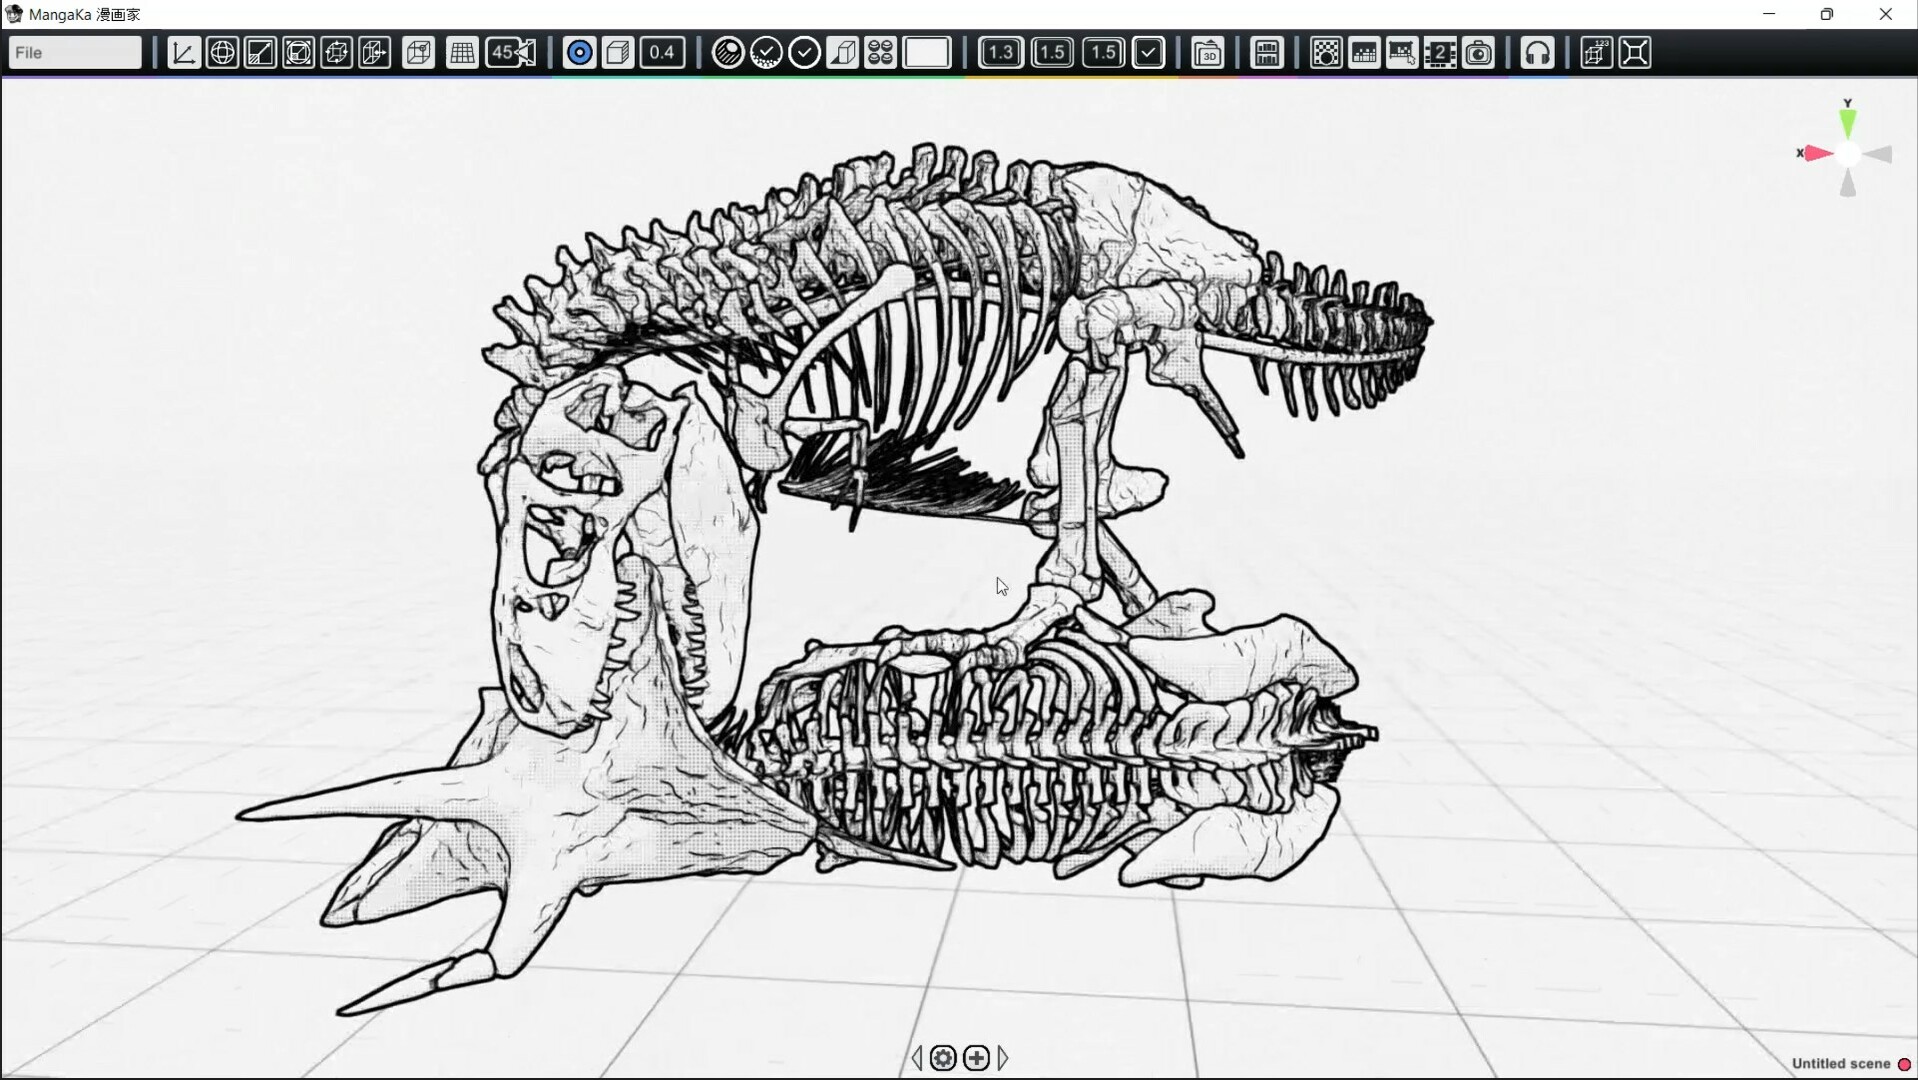Toggle the square checkmark box in toolbar
Image resolution: width=1918 pixels, height=1080 pixels.
[1148, 53]
